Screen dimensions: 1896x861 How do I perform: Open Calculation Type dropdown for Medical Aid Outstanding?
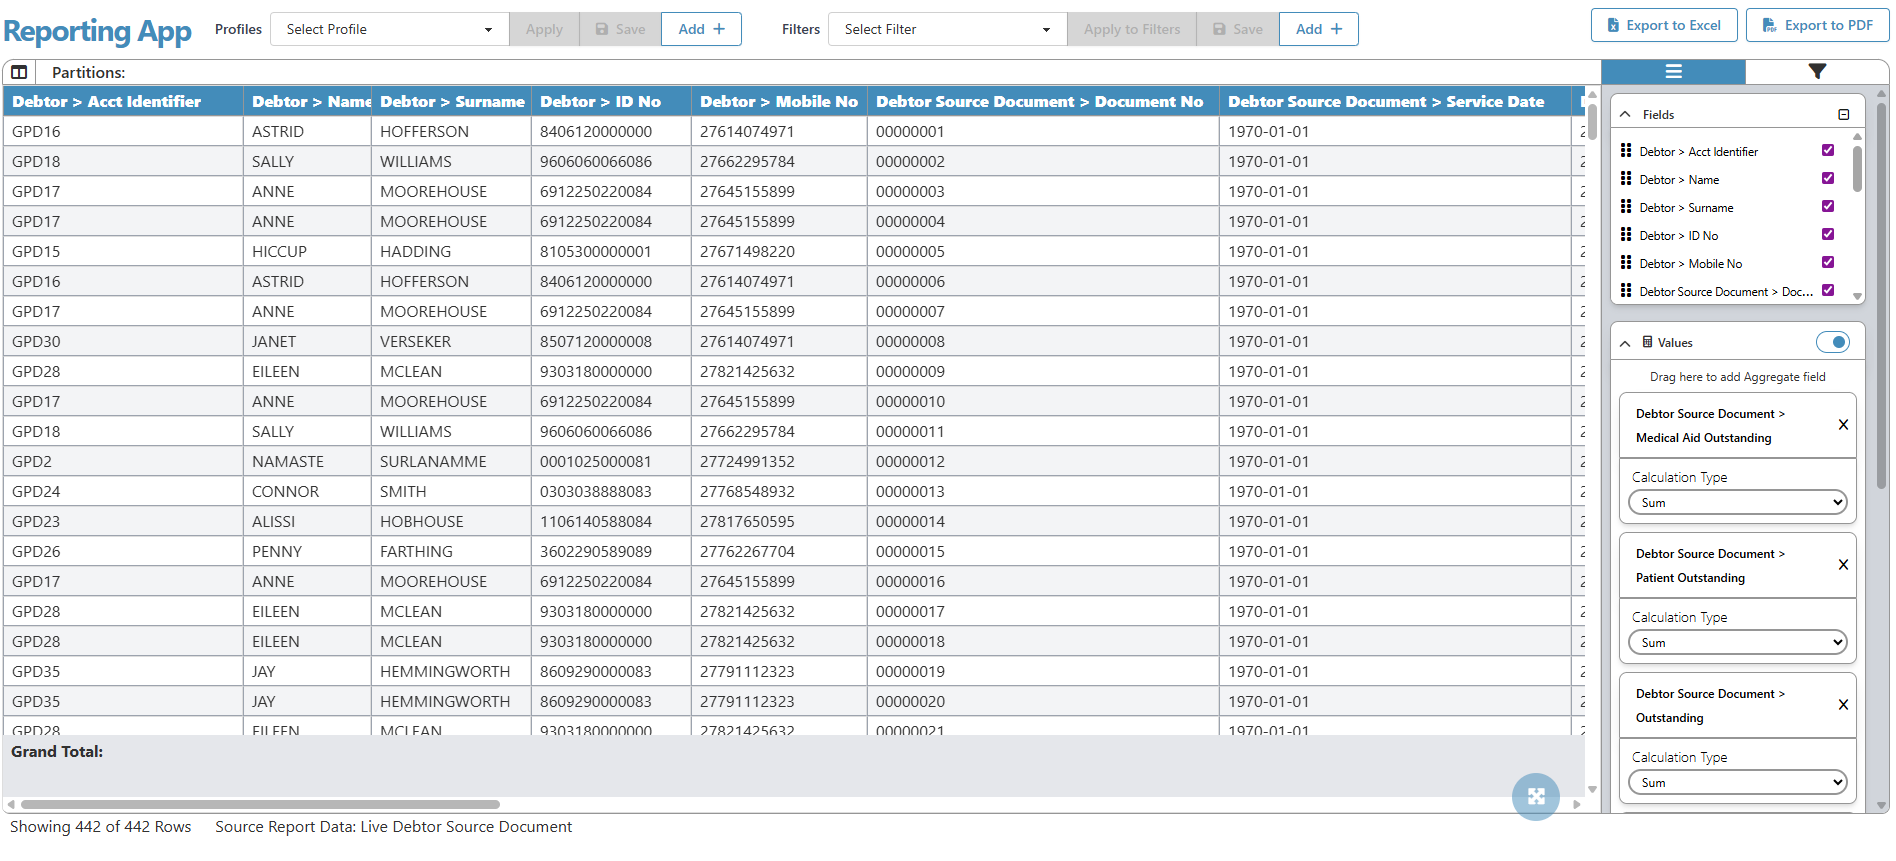coord(1737,503)
